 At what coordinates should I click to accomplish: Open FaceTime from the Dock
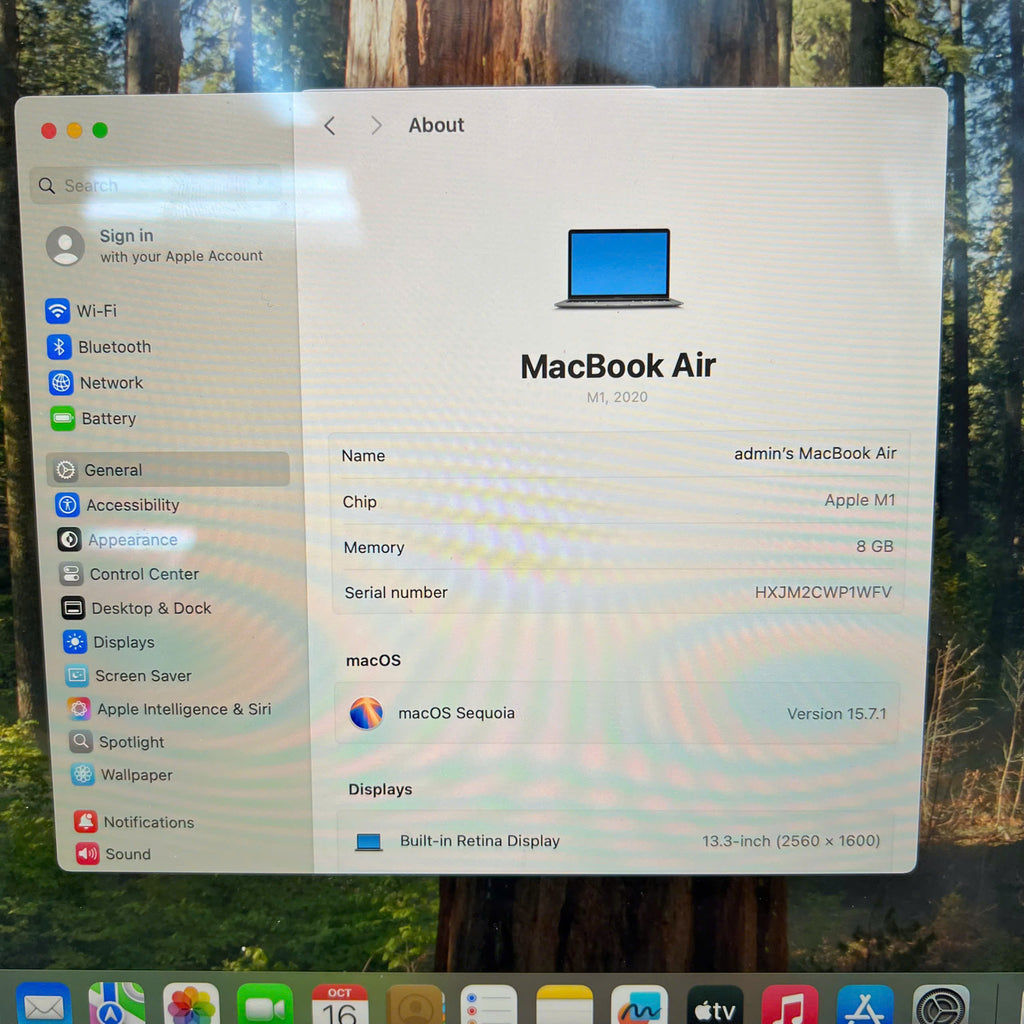[x=265, y=1005]
